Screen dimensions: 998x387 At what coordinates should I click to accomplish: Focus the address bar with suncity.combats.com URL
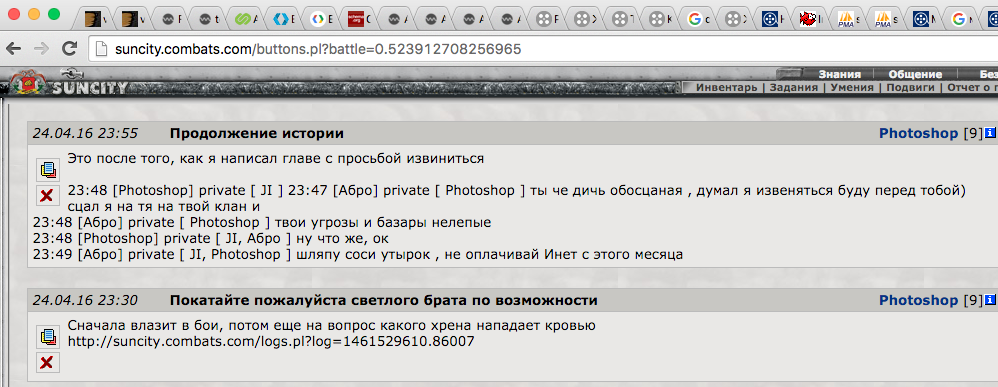pos(542,48)
